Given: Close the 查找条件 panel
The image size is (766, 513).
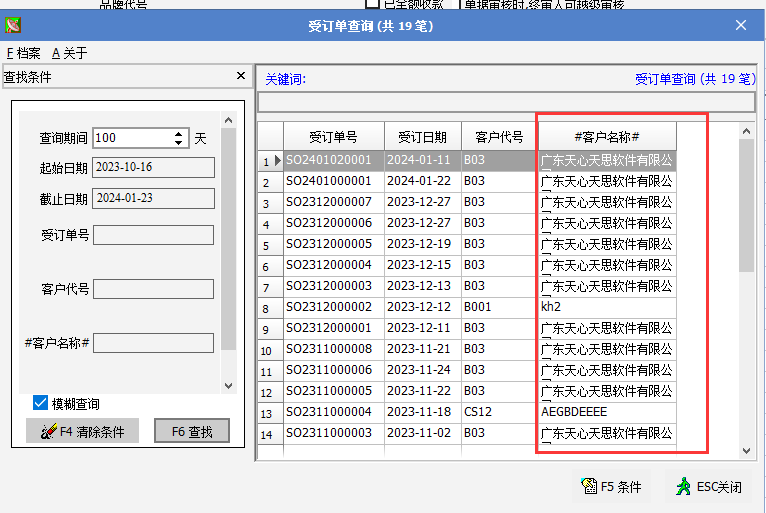Looking at the screenshot, I should (x=240, y=76).
